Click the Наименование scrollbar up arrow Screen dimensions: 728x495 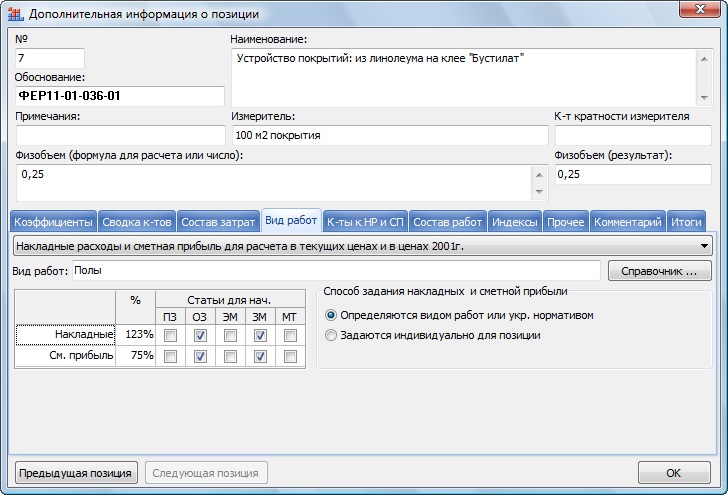tap(704, 59)
